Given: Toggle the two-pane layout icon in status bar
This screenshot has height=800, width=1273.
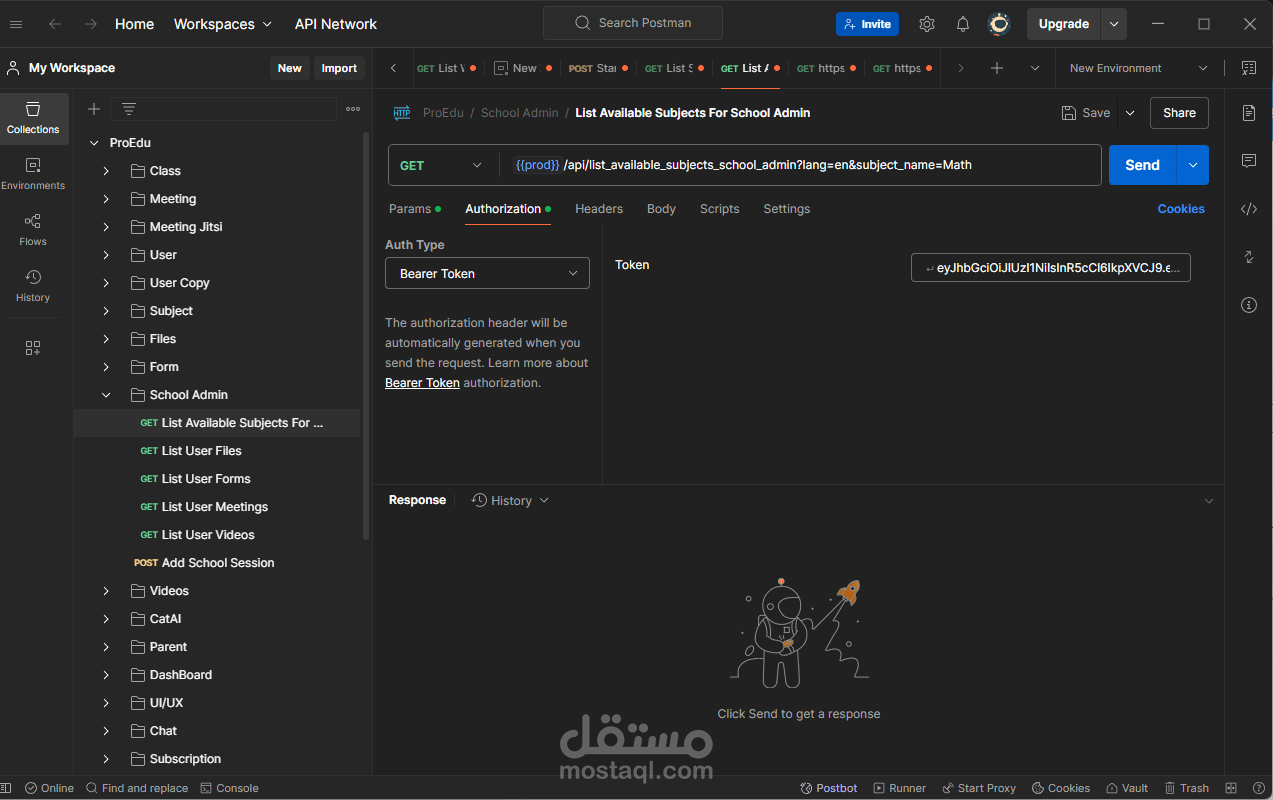Looking at the screenshot, I should point(1231,788).
